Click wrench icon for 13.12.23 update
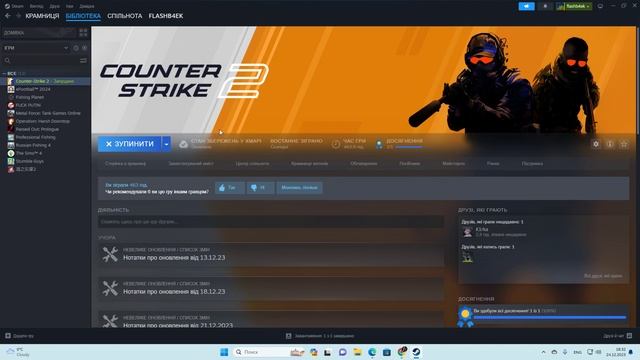The width and height of the screenshot is (640, 360). point(110,254)
